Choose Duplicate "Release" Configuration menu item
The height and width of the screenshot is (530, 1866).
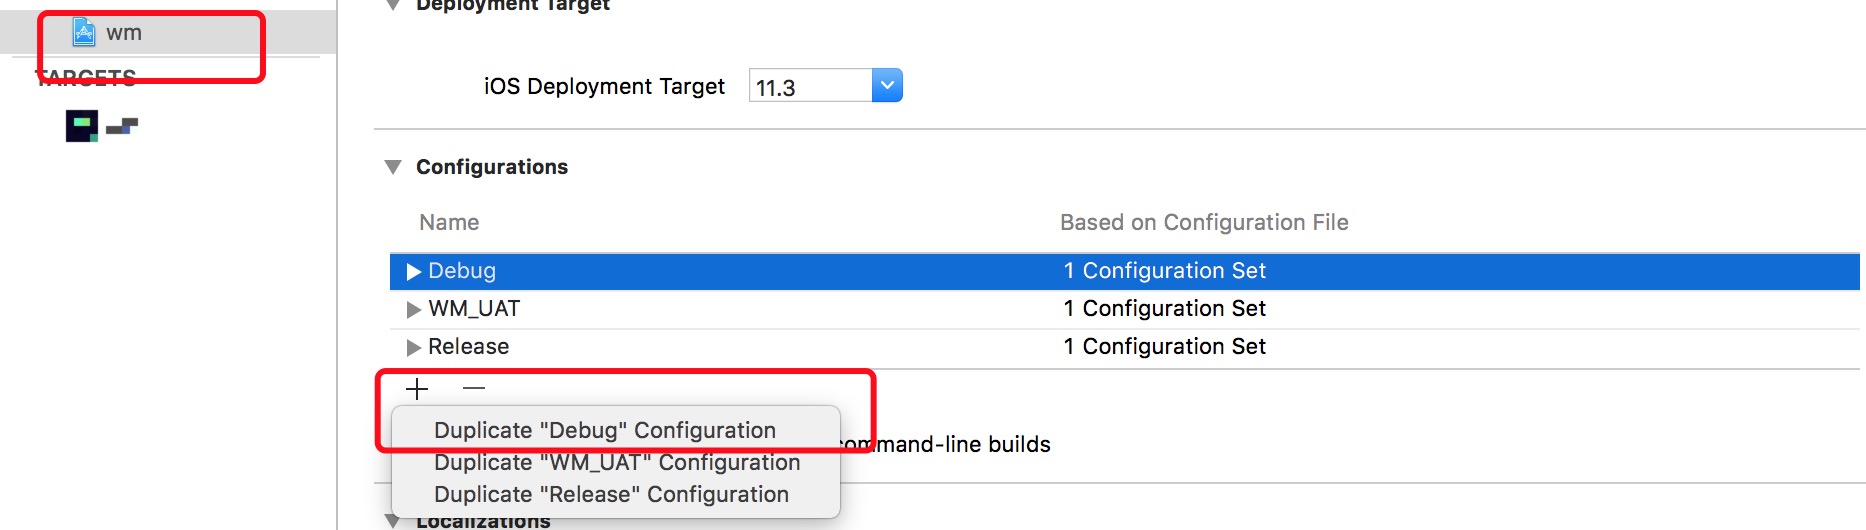611,494
